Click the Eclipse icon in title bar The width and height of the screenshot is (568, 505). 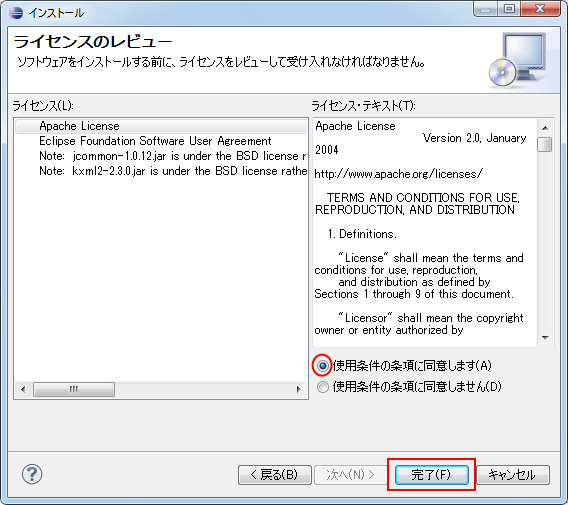pos(16,13)
